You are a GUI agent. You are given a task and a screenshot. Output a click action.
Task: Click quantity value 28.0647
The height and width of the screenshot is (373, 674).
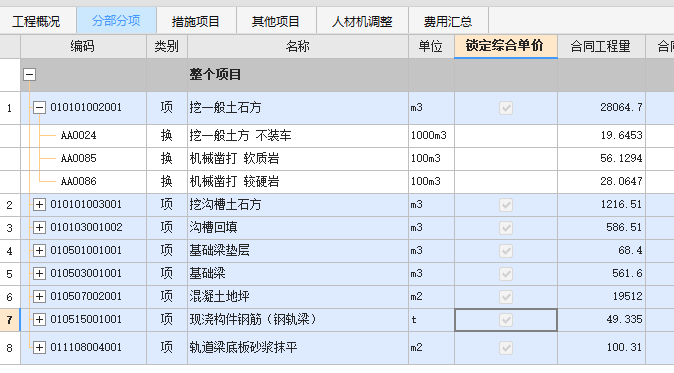pos(621,181)
